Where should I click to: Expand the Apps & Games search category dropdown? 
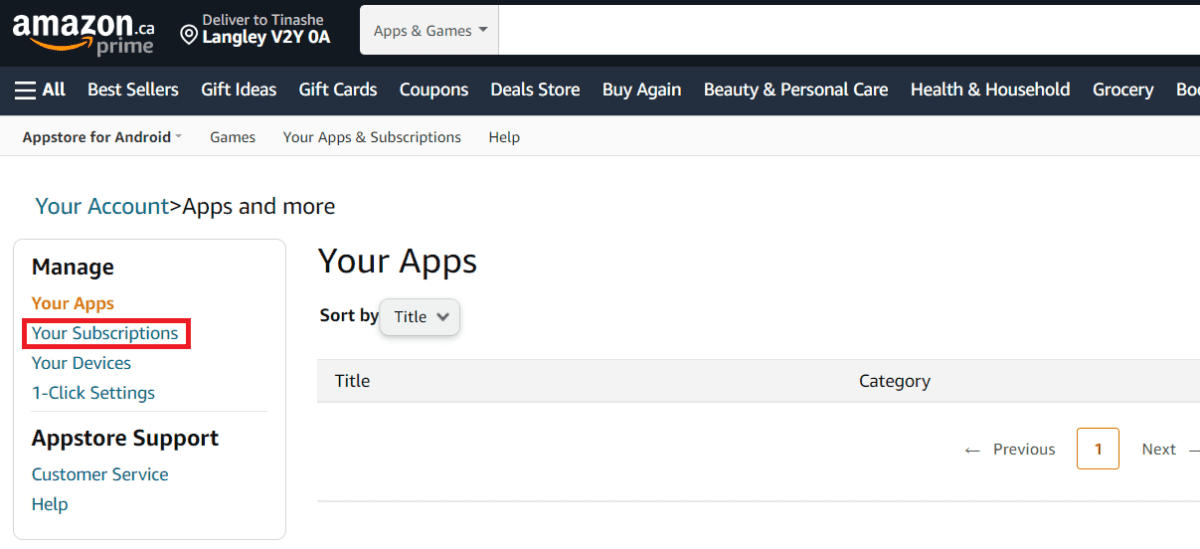click(430, 31)
